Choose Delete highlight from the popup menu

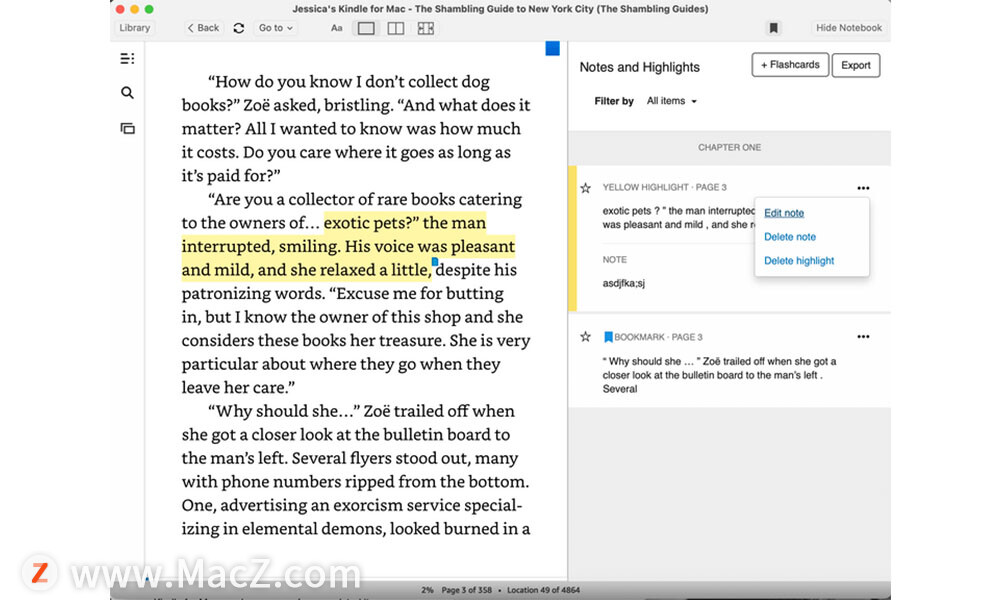click(x=798, y=260)
